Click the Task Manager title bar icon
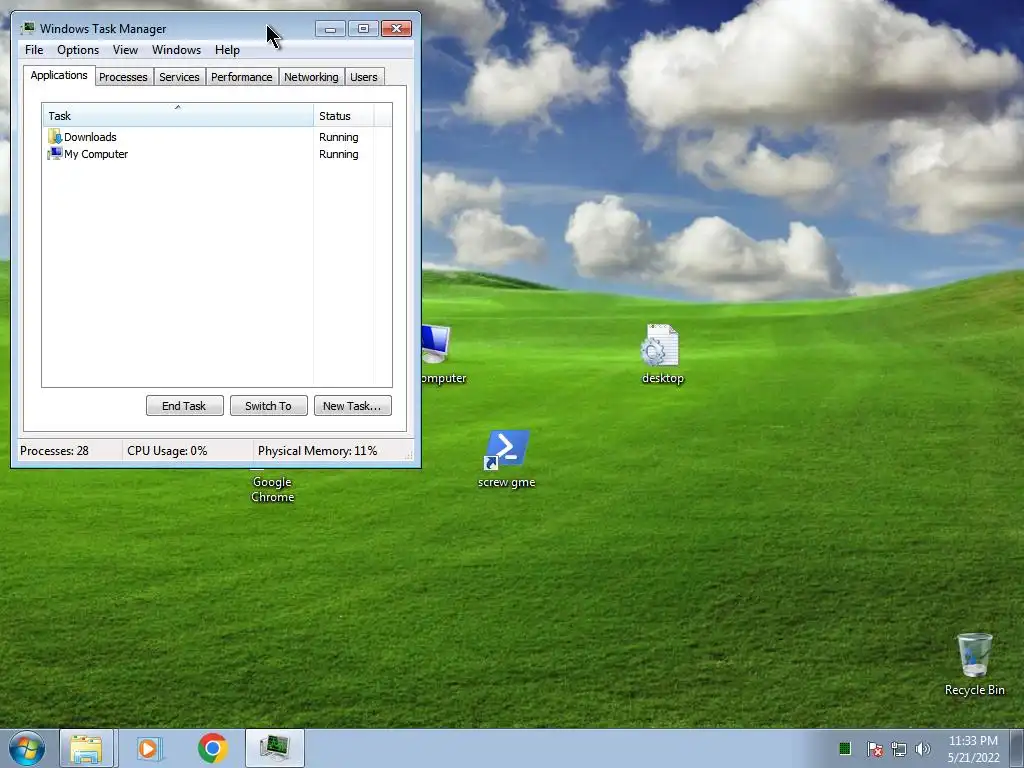1024x768 pixels. [x=27, y=28]
